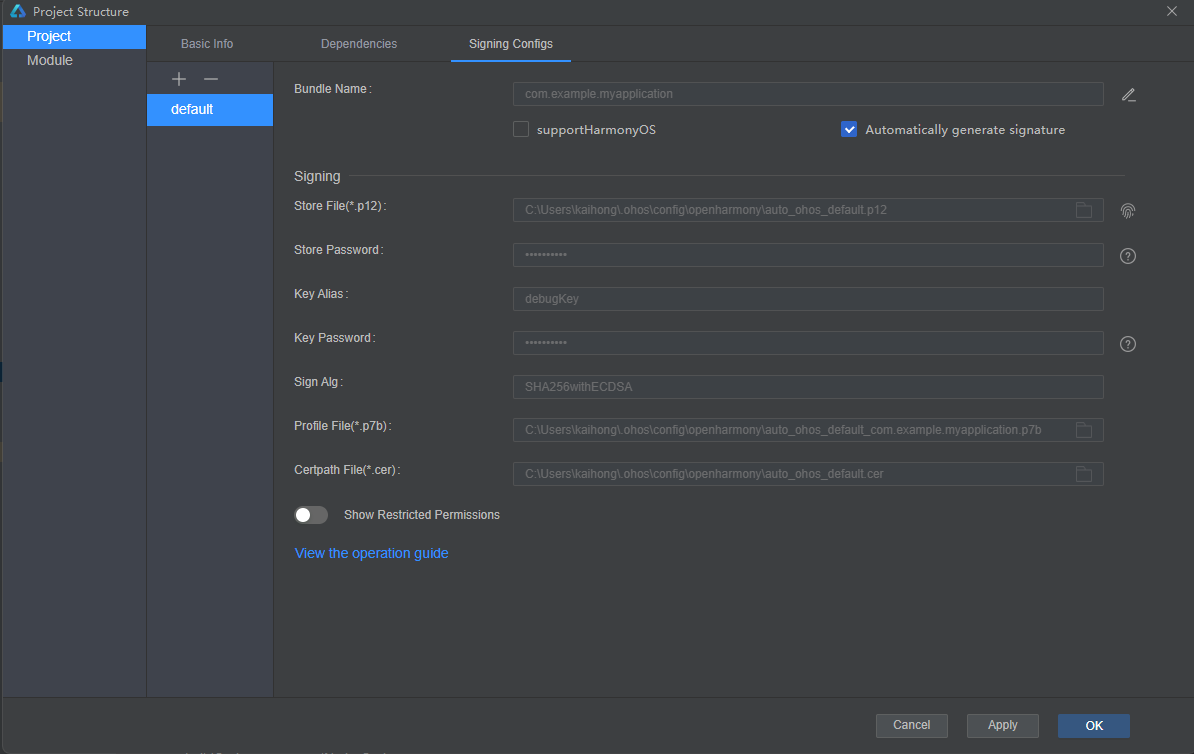Open the View the operation guide link
The width and height of the screenshot is (1194, 754).
click(x=371, y=553)
